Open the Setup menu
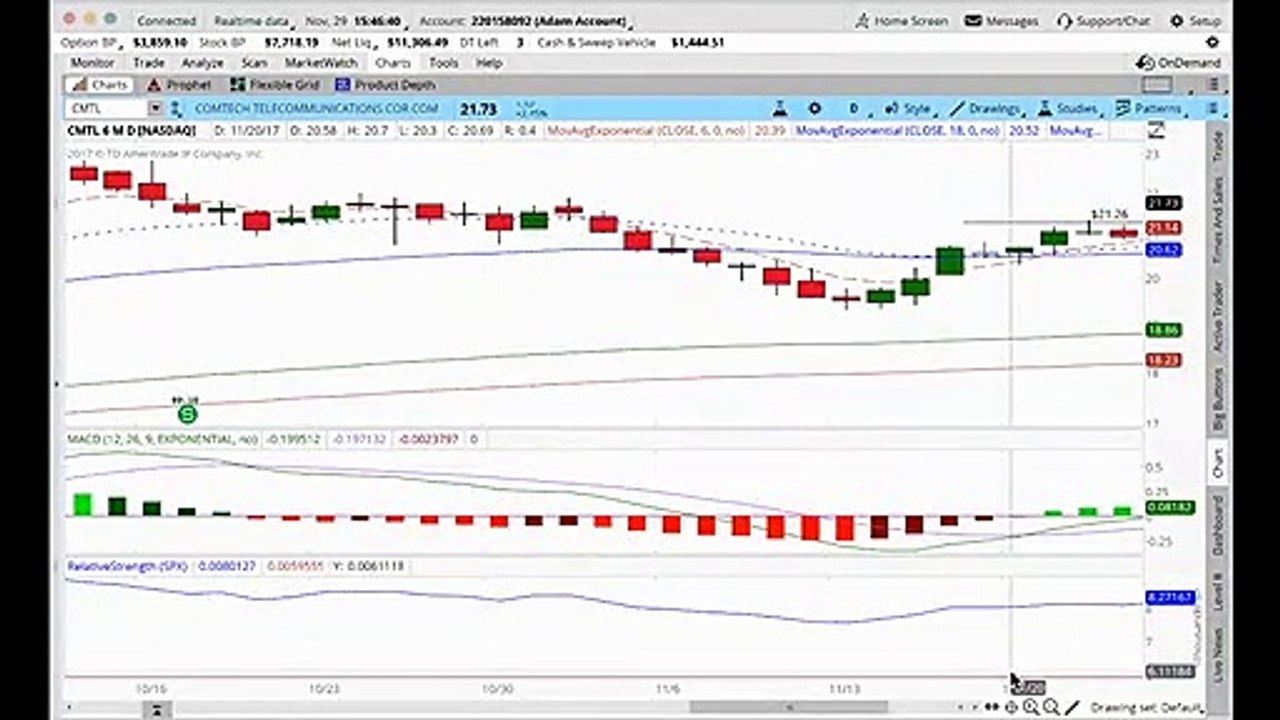 click(1195, 20)
